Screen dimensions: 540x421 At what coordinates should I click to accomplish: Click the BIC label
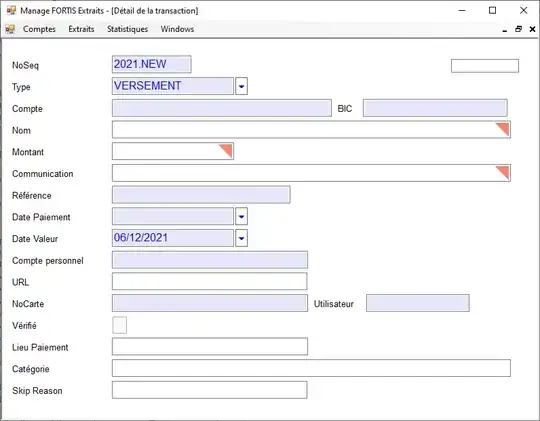345,109
